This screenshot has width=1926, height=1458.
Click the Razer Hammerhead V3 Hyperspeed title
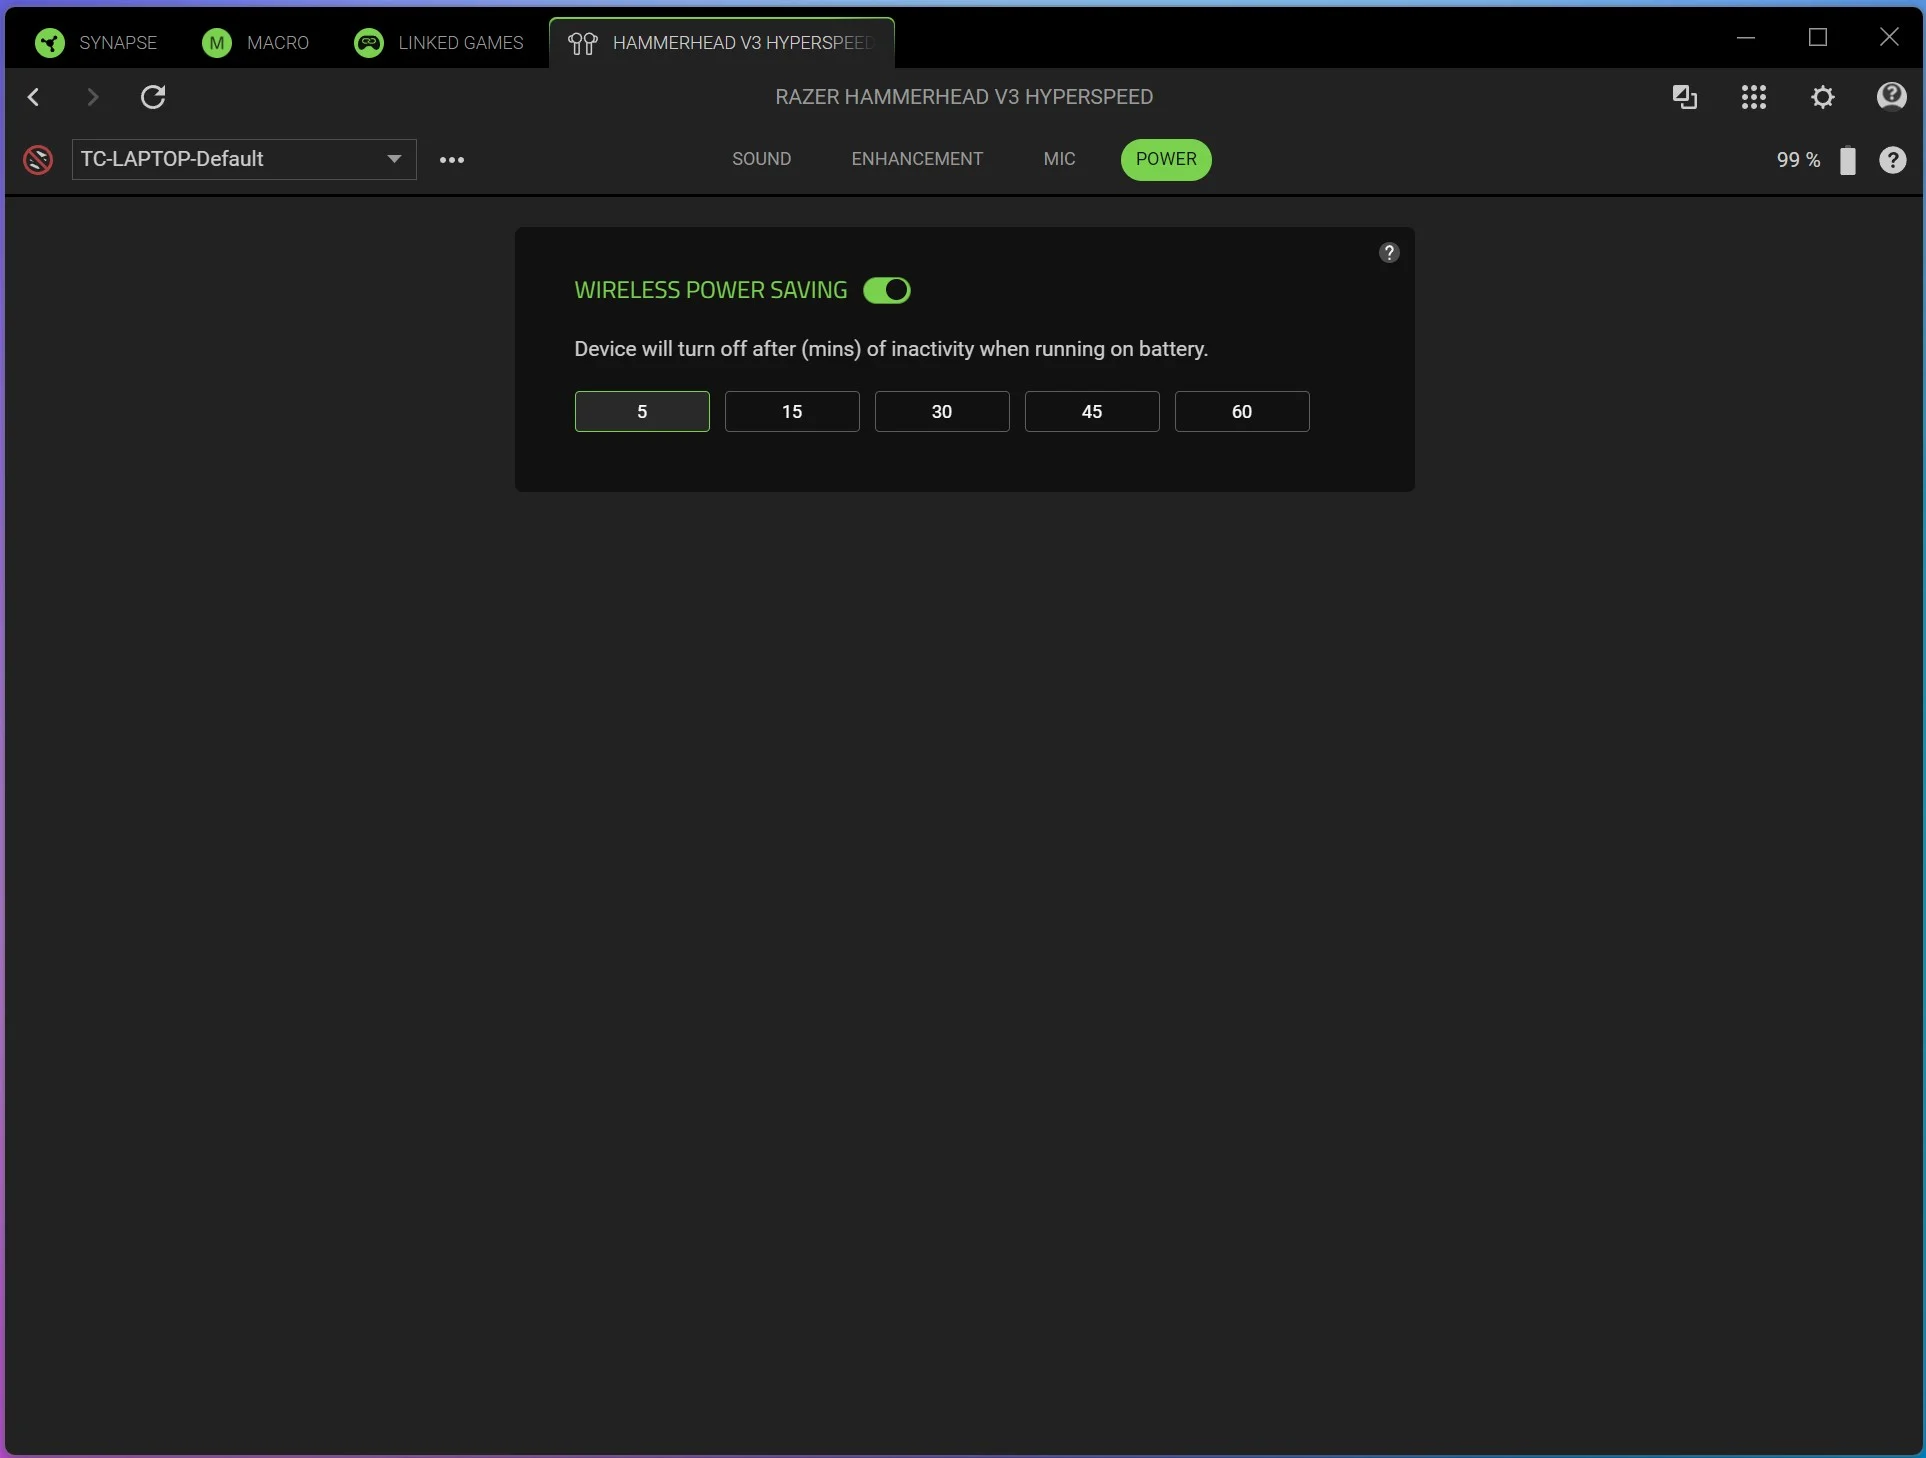964,97
